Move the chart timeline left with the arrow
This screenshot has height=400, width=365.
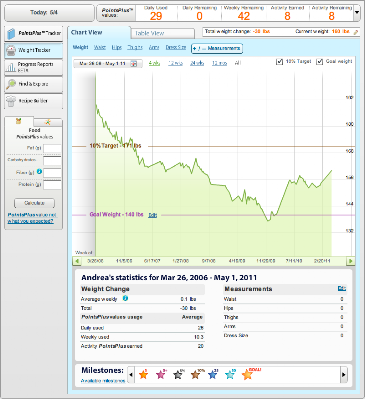[x=77, y=261]
